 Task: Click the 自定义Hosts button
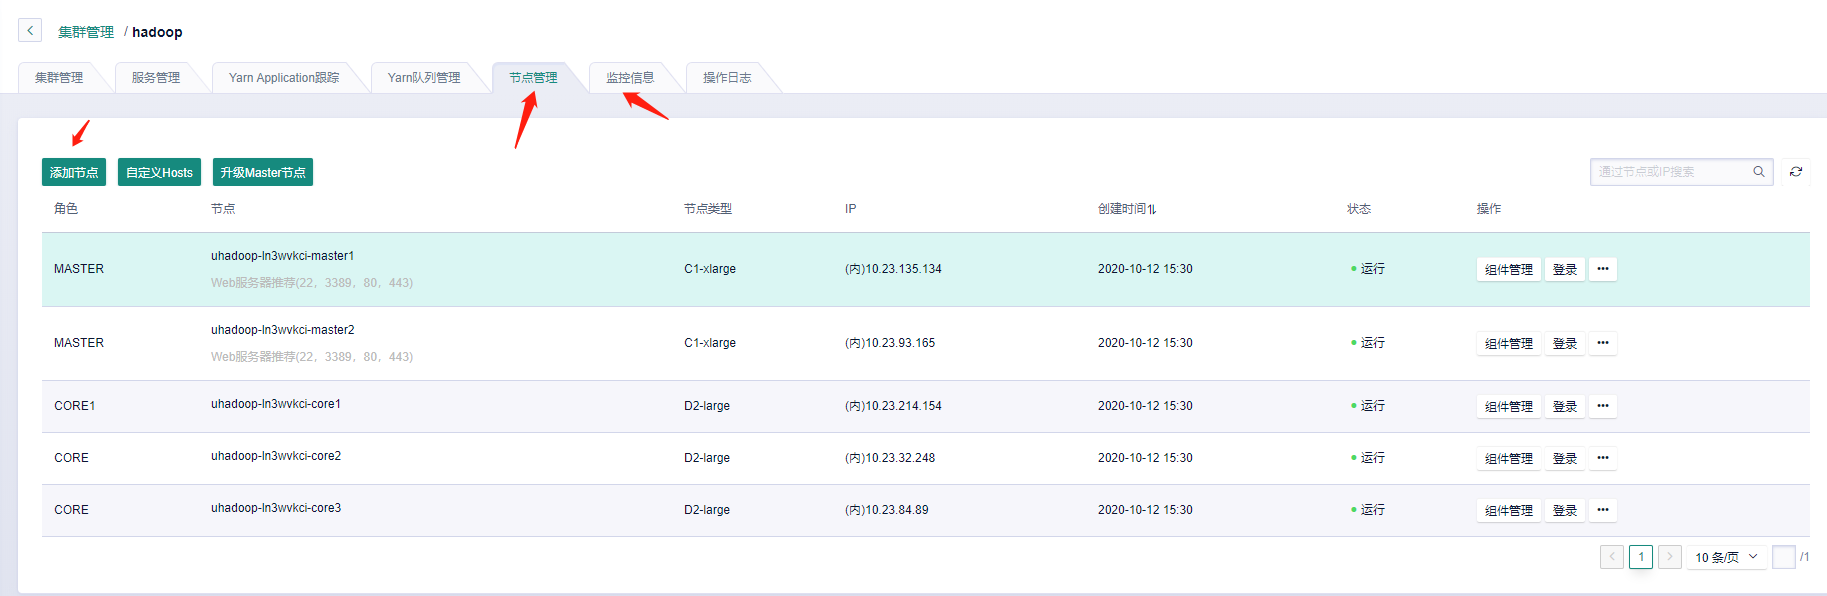coord(159,172)
